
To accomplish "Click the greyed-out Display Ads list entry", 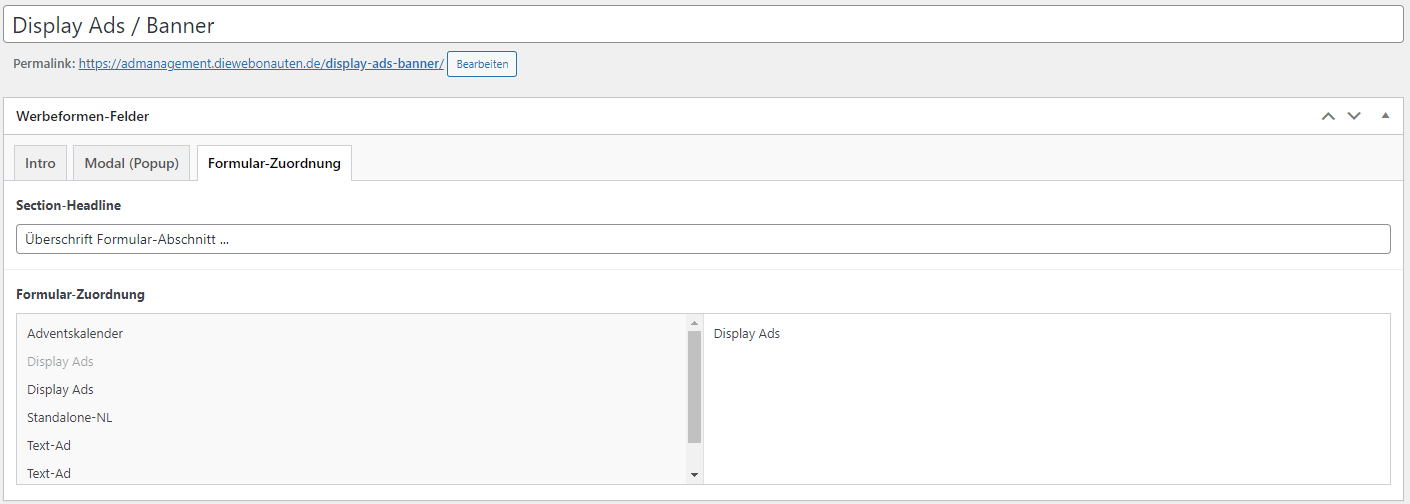I will tap(60, 361).
